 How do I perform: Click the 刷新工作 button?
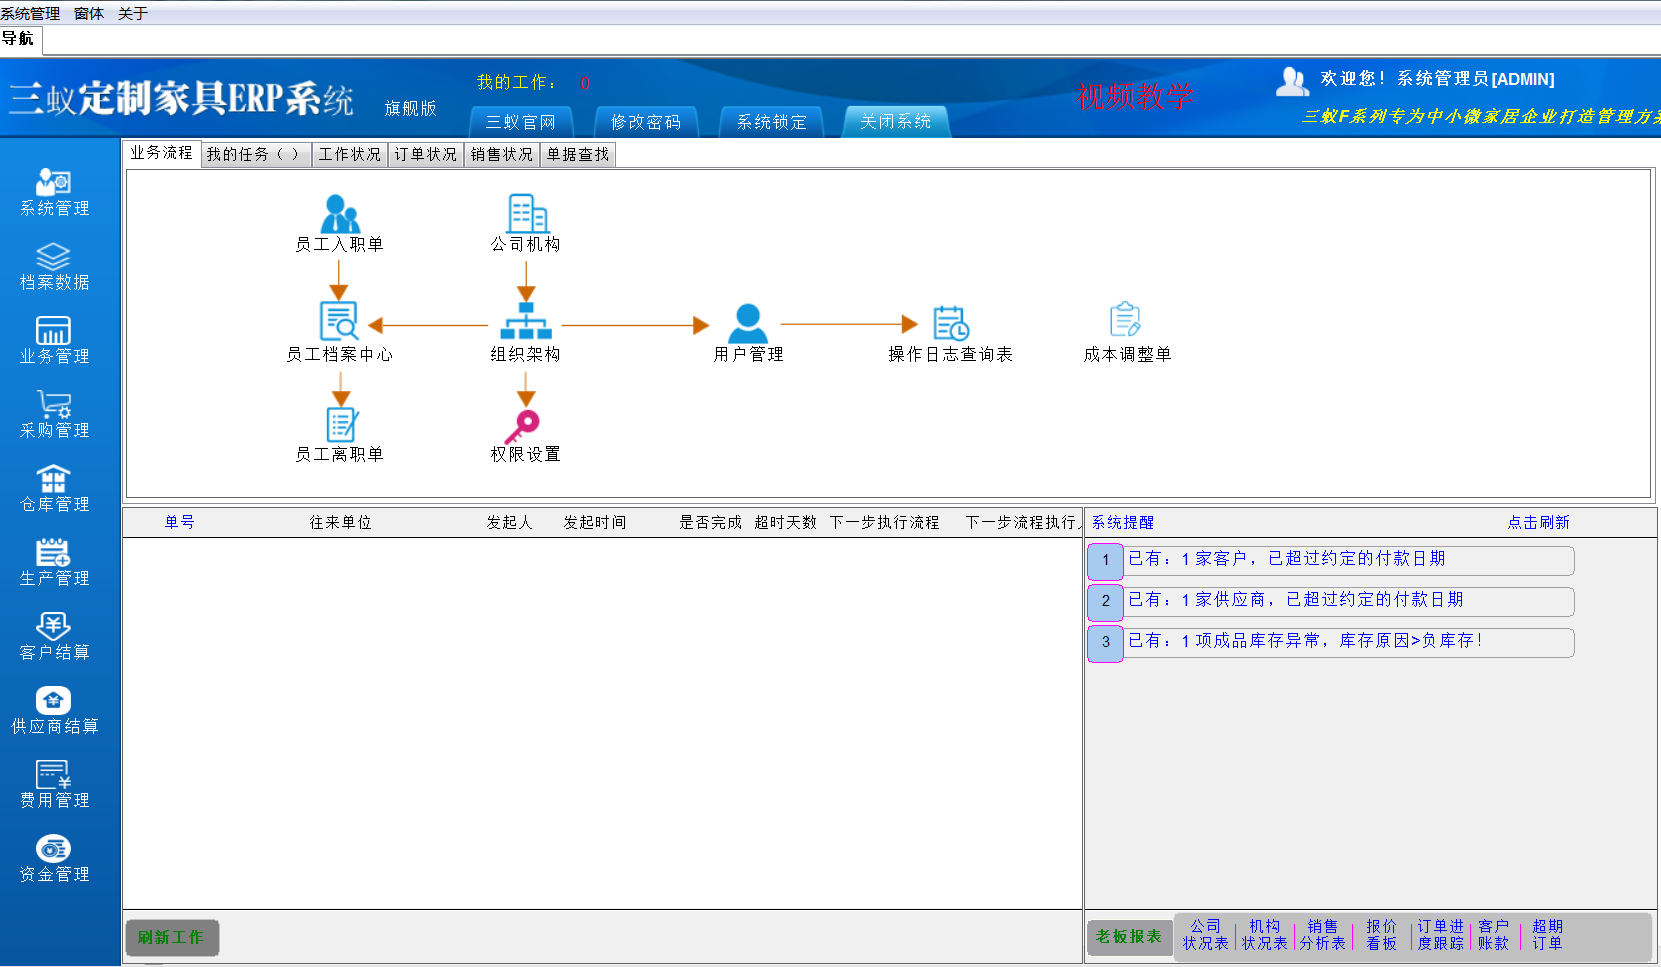click(171, 937)
